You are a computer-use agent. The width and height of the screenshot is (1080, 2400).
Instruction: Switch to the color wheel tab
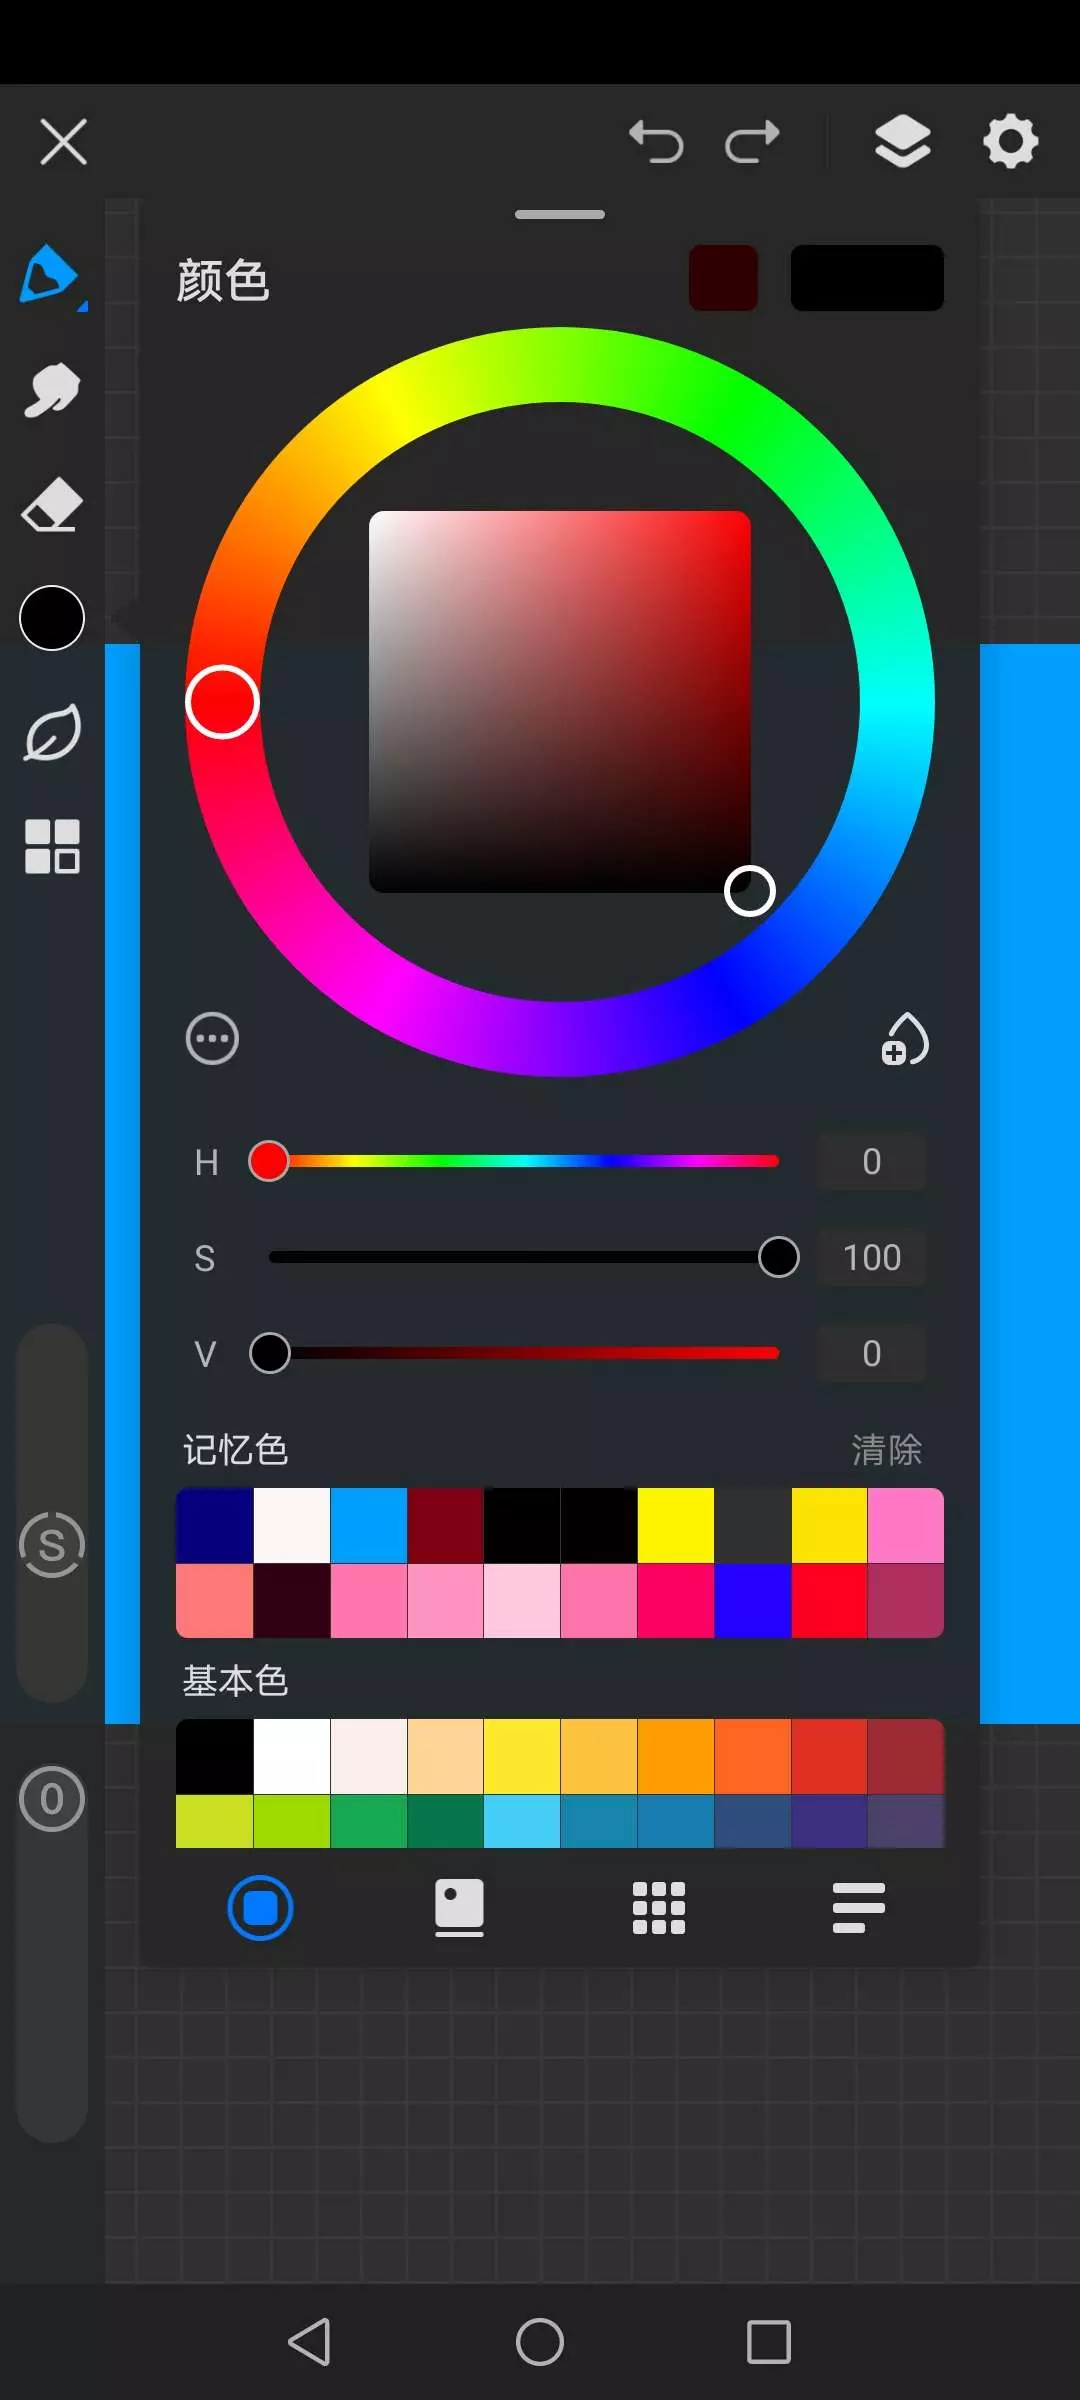pos(260,1908)
